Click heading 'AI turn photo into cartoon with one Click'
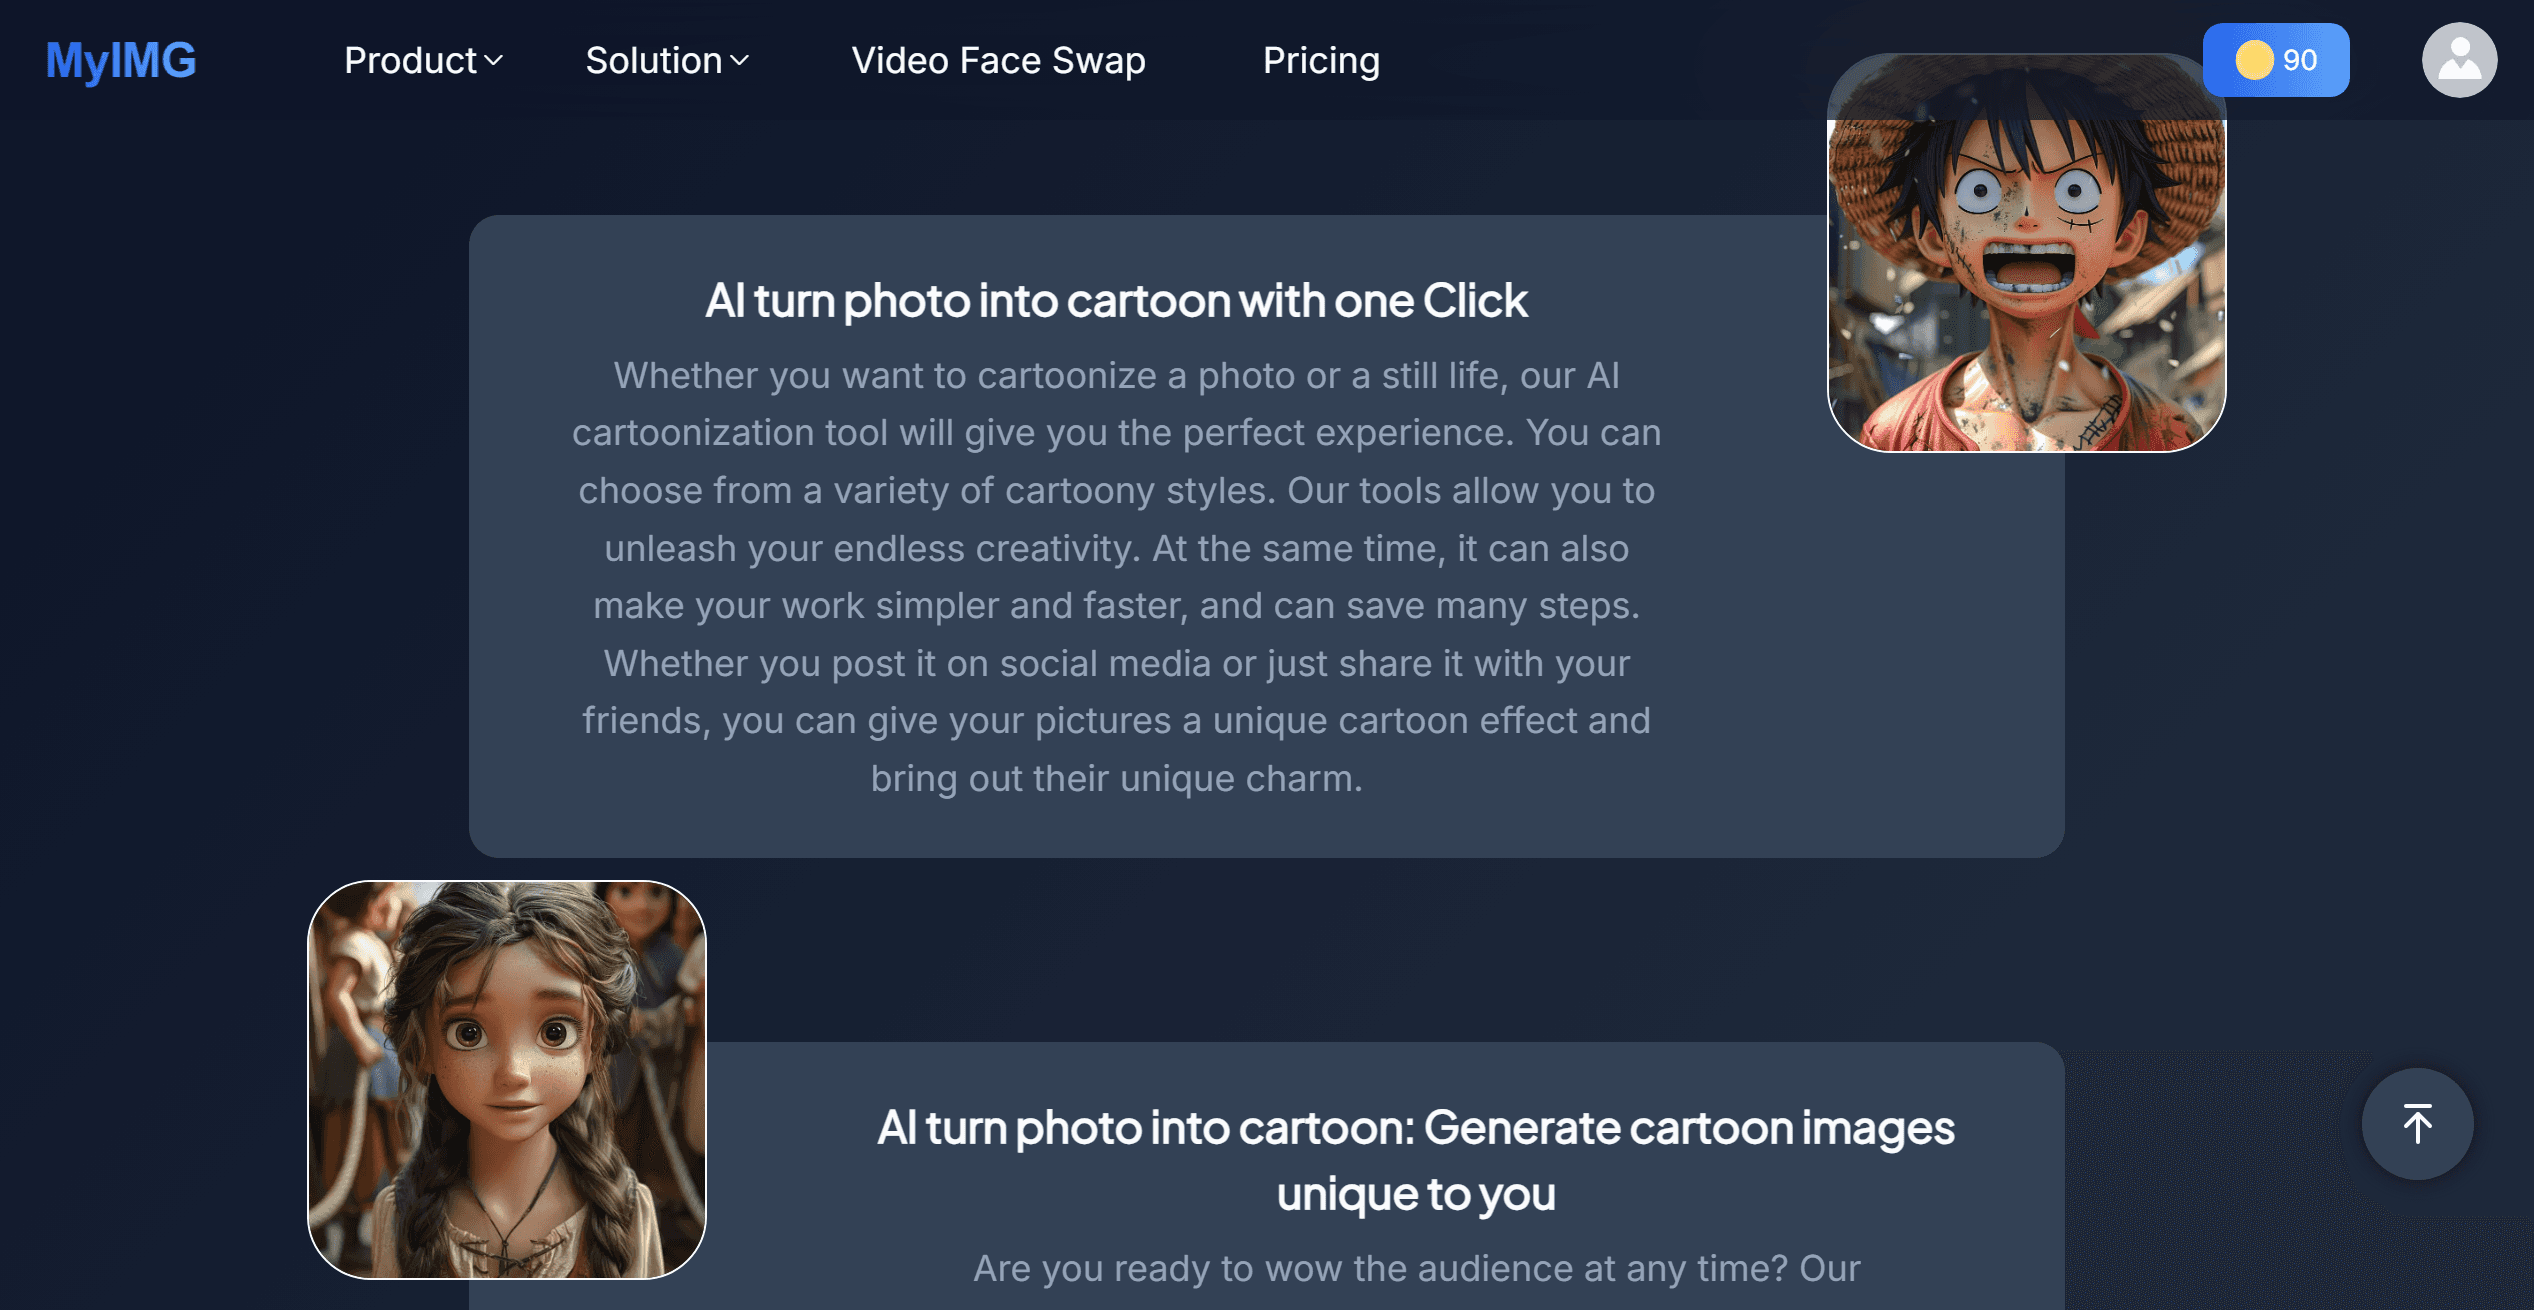Screen dimensions: 2534x1310 pos(1116,300)
